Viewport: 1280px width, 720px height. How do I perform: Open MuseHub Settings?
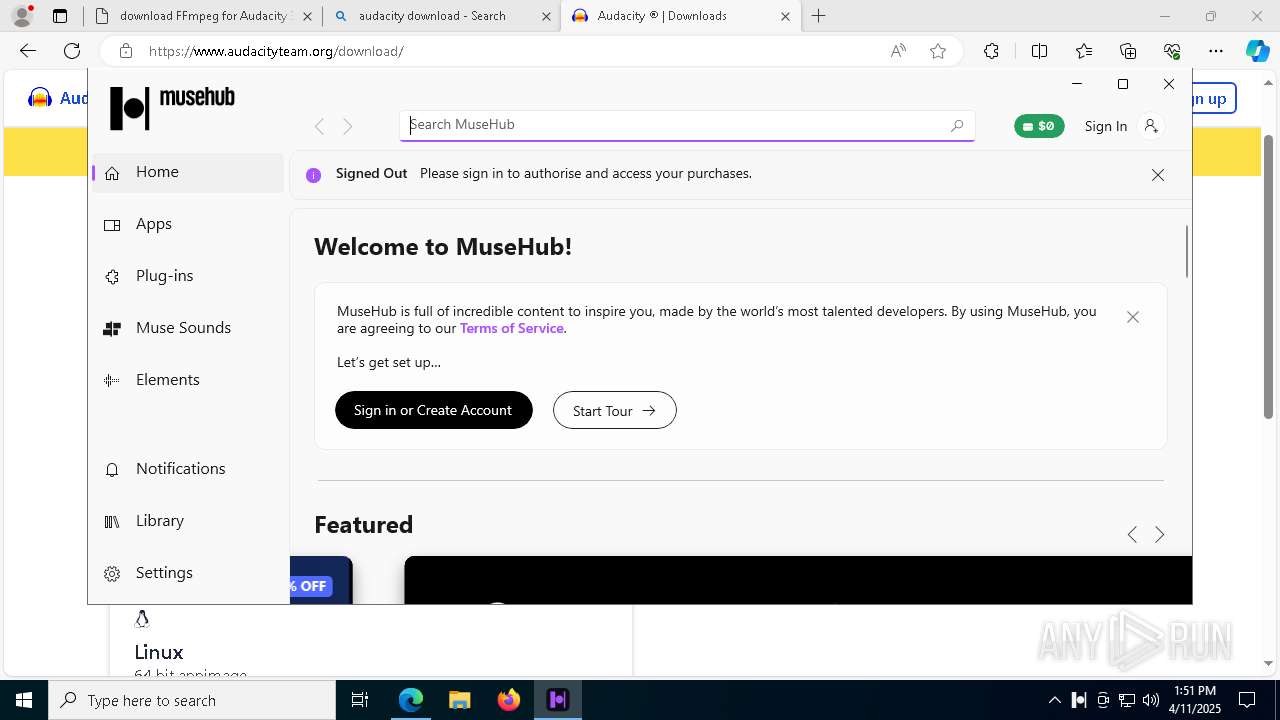[x=188, y=573]
